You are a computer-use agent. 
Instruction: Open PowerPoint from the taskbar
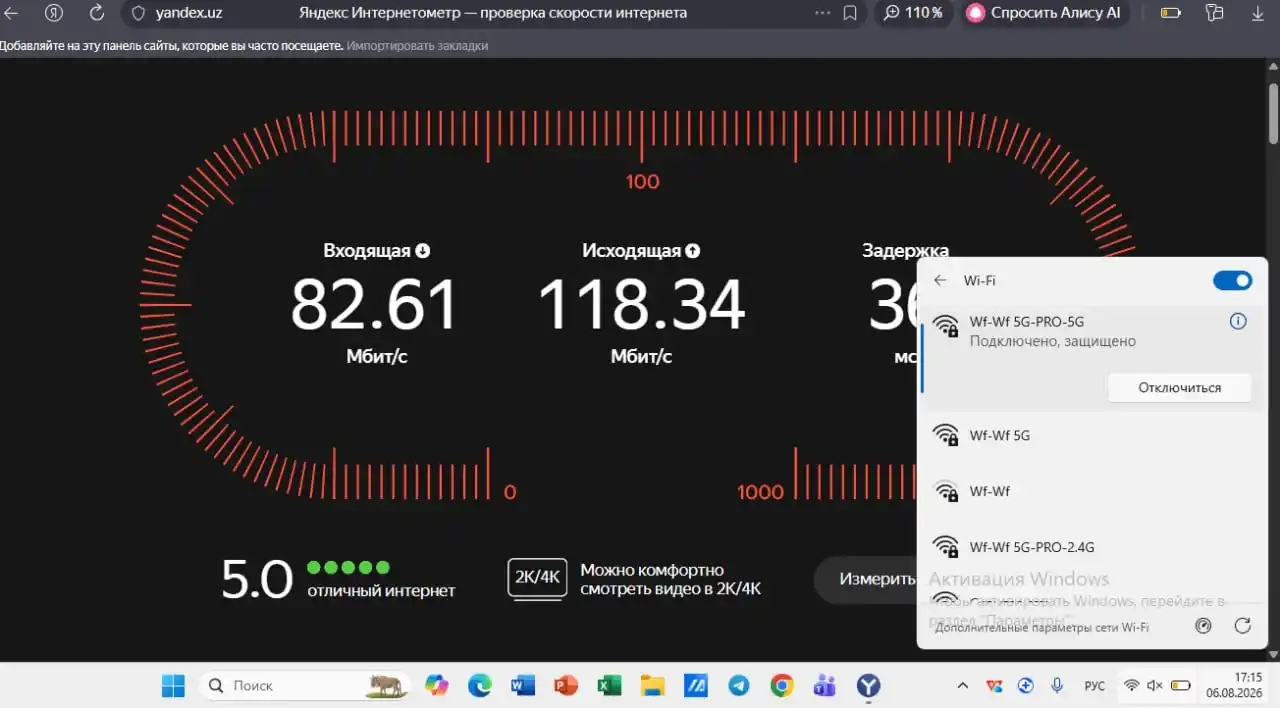[x=566, y=685]
